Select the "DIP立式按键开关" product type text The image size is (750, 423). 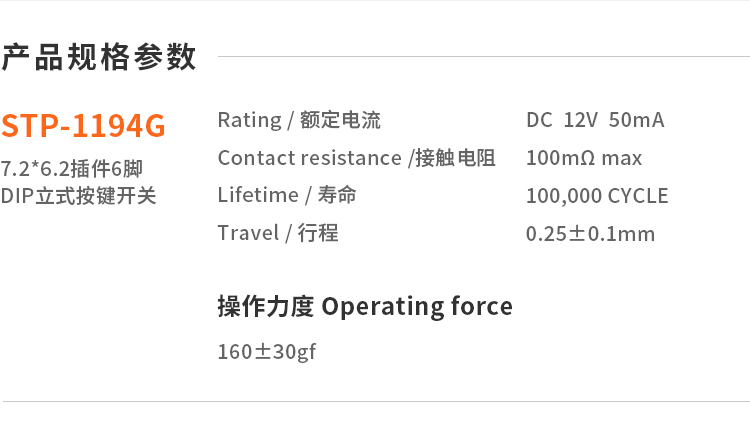coord(78,195)
